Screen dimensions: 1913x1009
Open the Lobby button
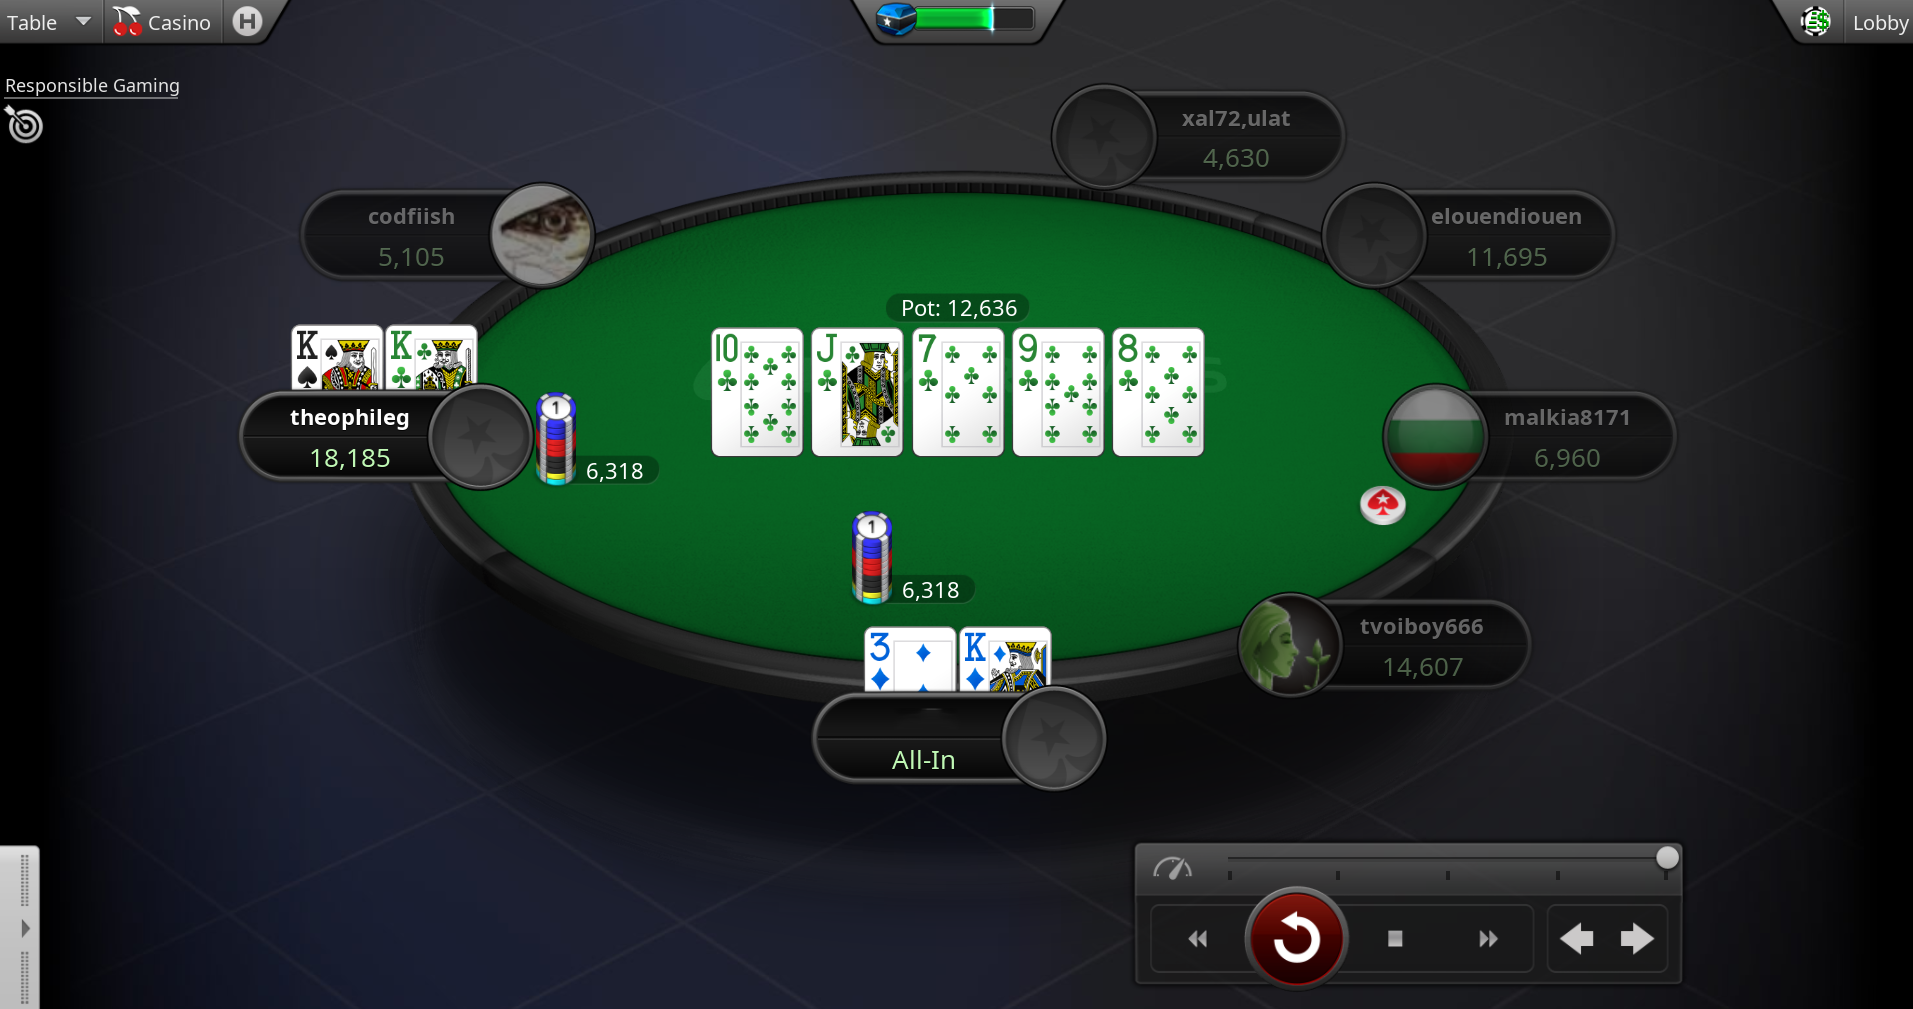pos(1879,22)
